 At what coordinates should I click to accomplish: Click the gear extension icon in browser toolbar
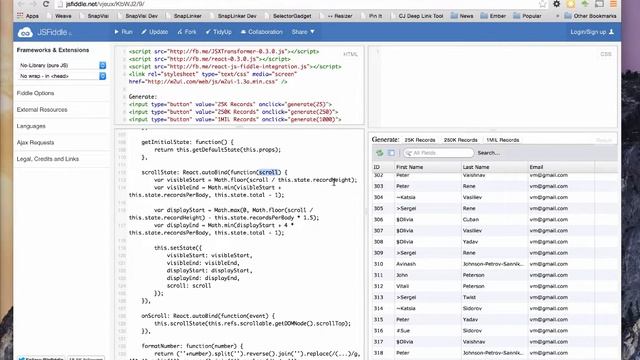coord(556,4)
